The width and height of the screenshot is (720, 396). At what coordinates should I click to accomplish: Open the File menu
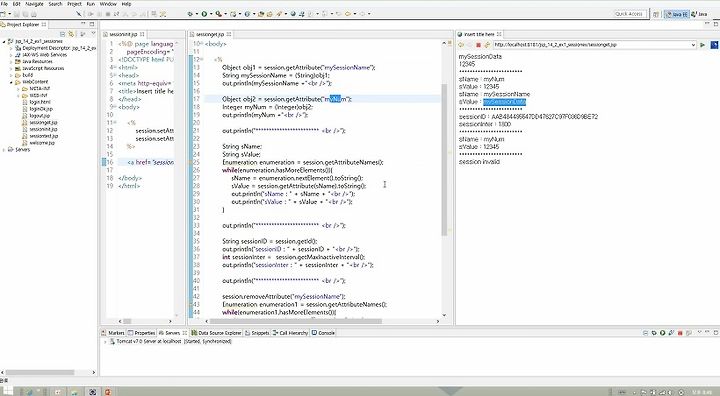[4, 4]
